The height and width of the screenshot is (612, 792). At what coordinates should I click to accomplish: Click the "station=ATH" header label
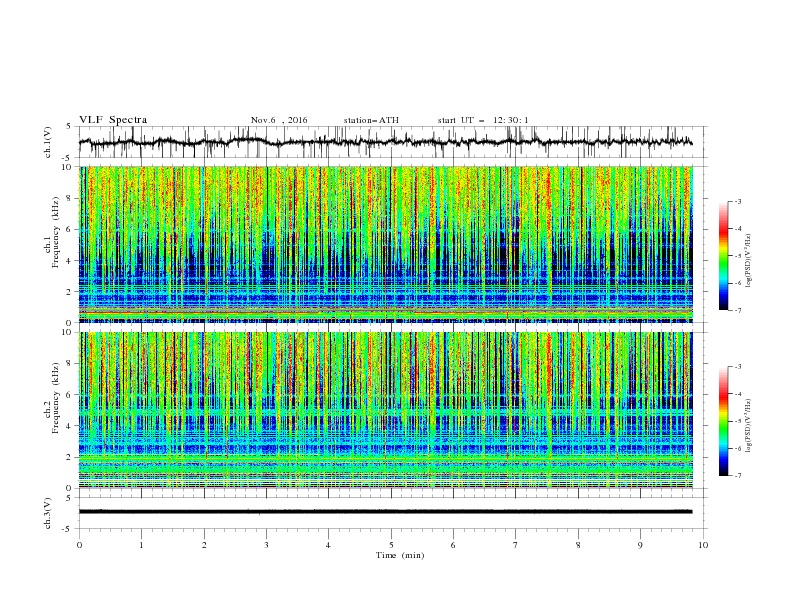coord(371,120)
